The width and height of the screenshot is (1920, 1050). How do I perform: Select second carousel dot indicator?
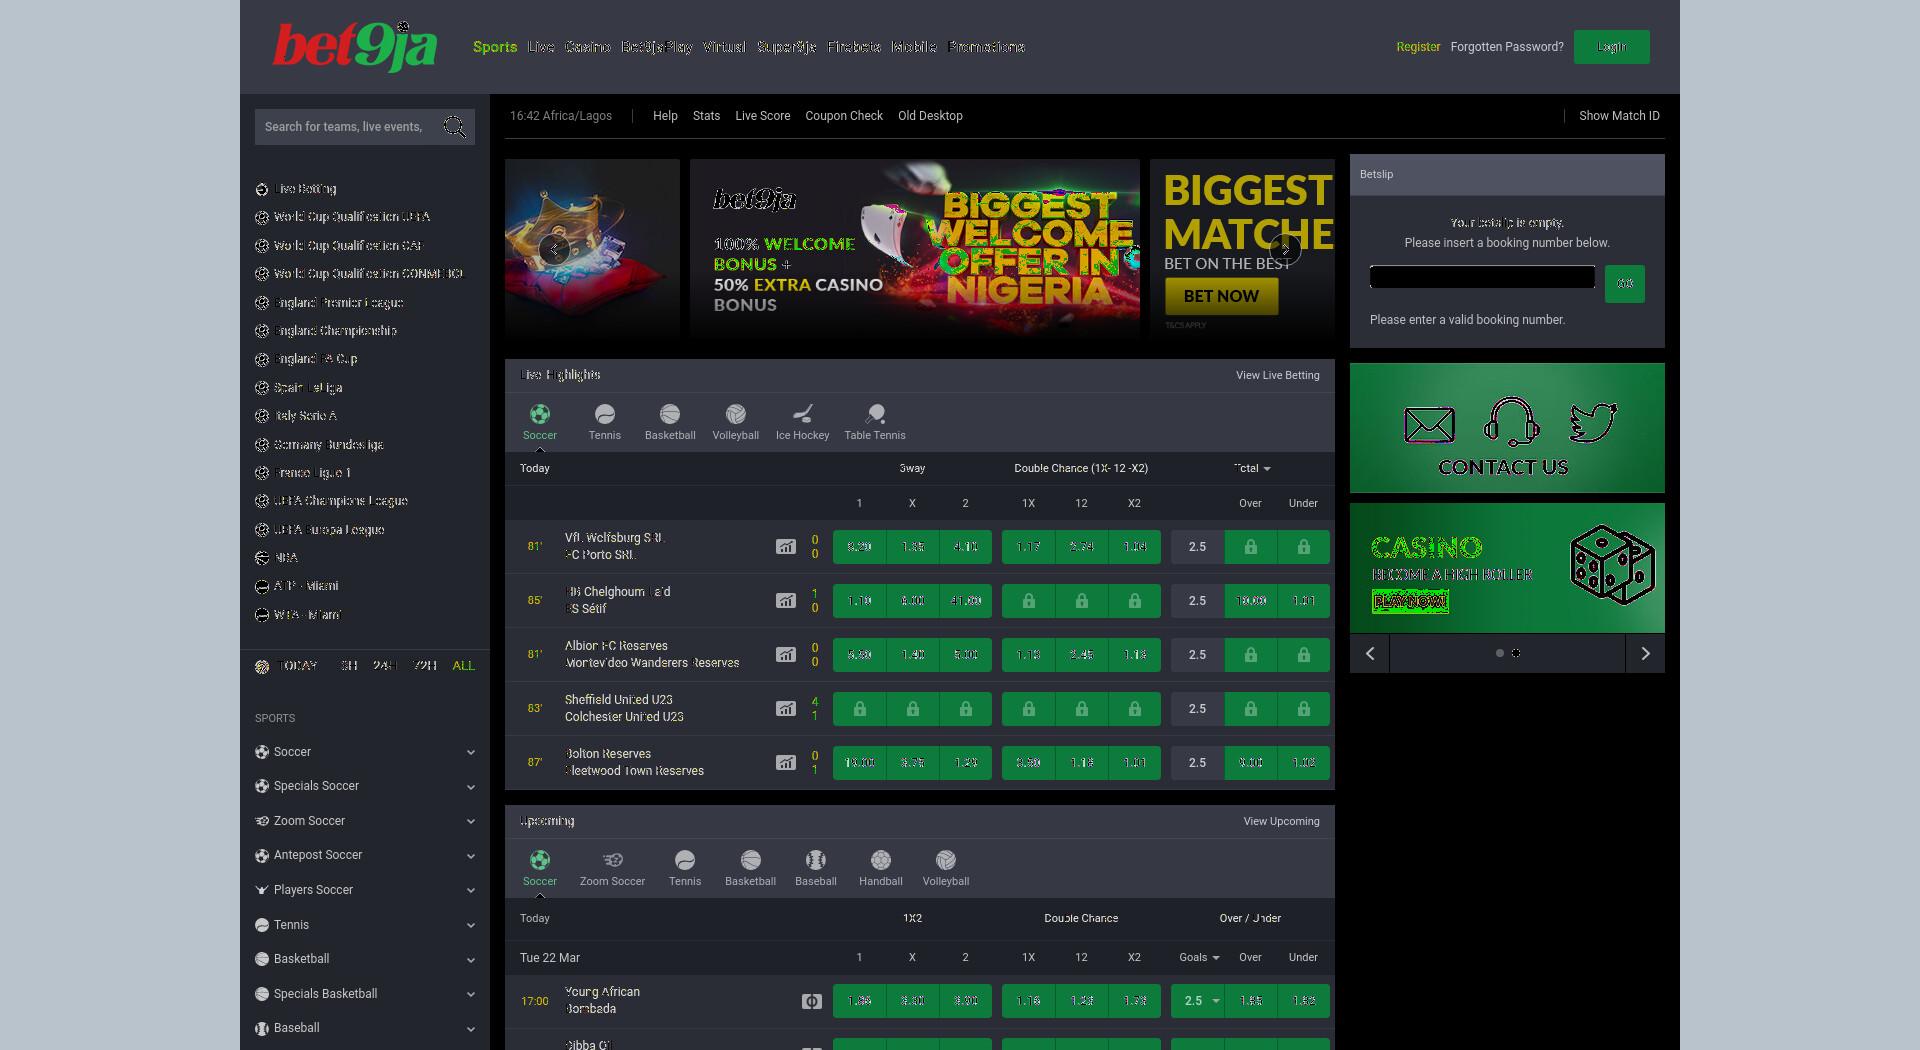point(1516,653)
